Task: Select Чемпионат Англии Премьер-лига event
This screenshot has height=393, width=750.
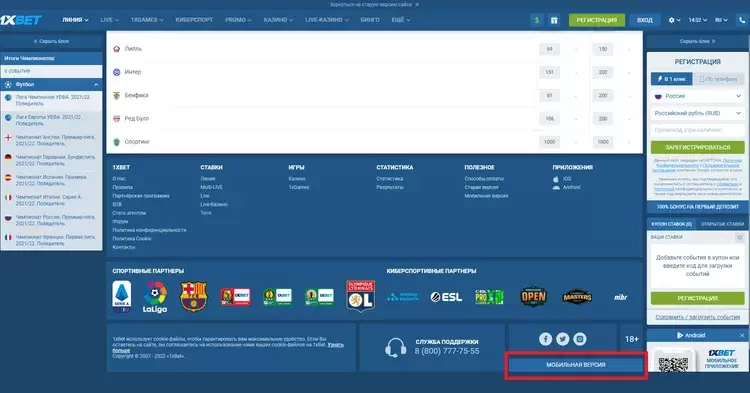Action: (x=51, y=140)
